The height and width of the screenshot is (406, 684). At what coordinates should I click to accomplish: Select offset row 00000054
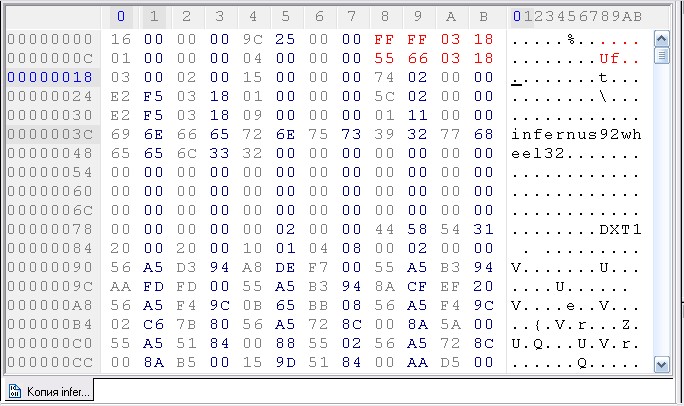(x=50, y=172)
